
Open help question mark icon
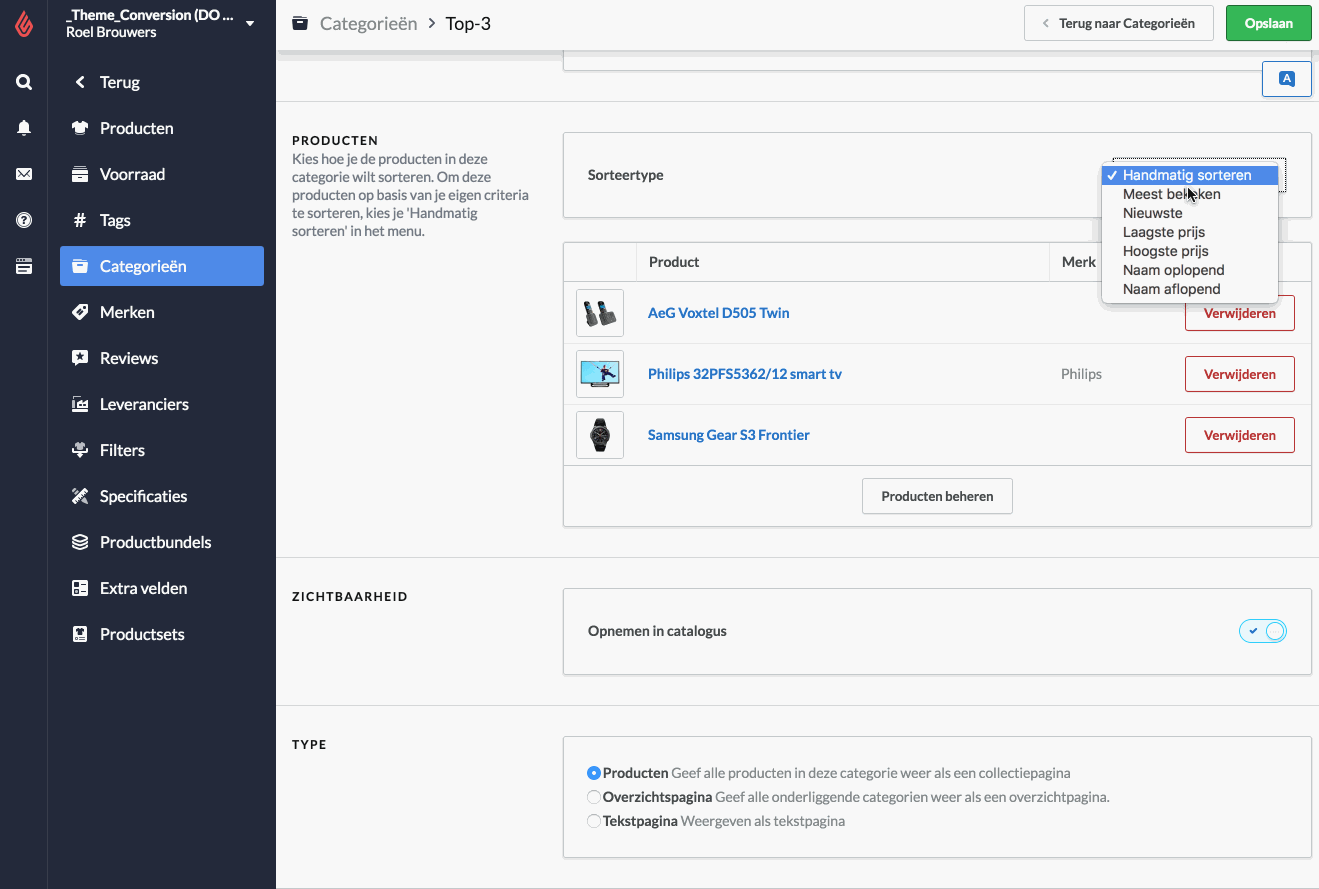point(24,220)
